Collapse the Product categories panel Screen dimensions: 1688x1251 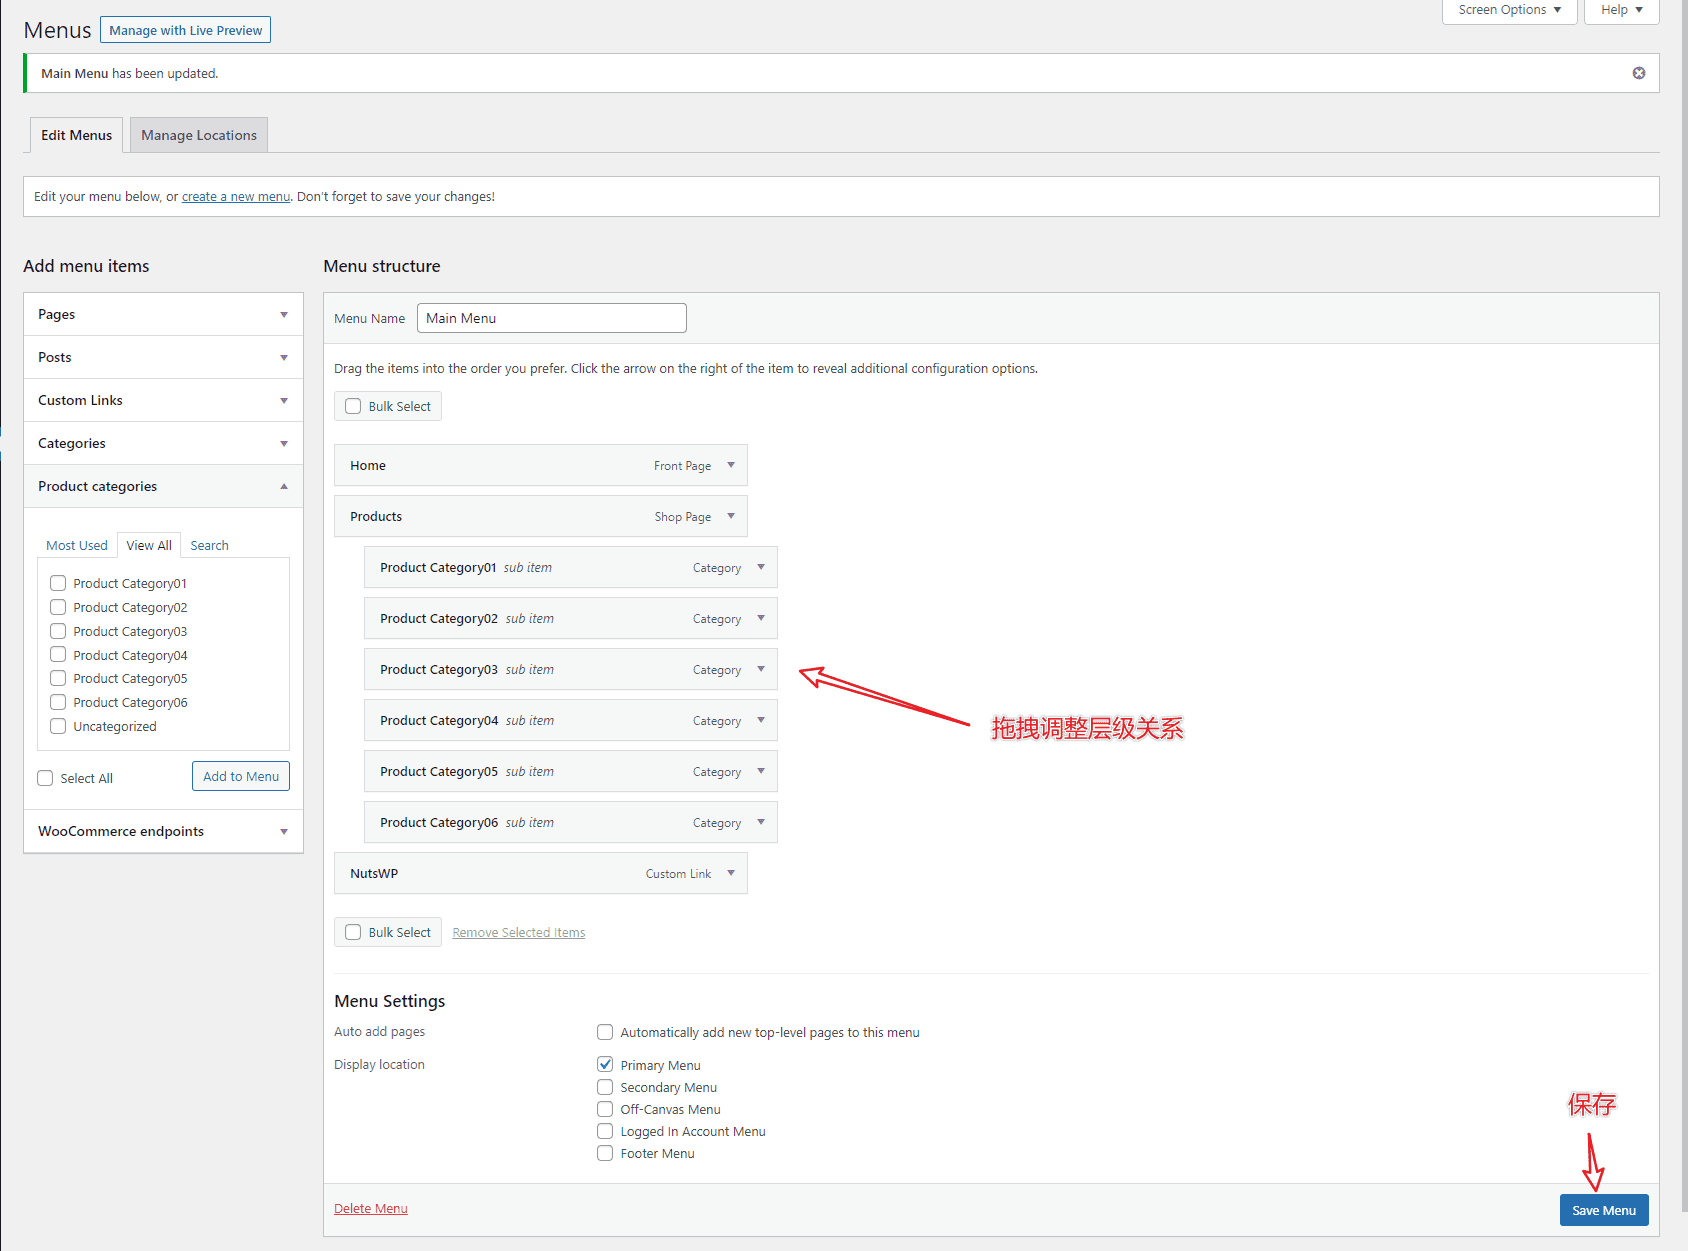tap(281, 486)
